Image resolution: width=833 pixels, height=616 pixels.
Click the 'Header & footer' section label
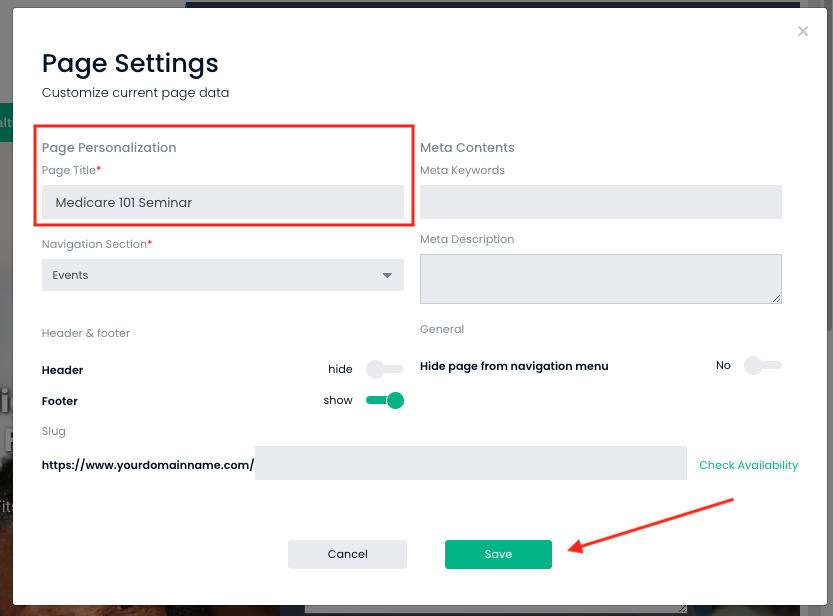coord(86,333)
